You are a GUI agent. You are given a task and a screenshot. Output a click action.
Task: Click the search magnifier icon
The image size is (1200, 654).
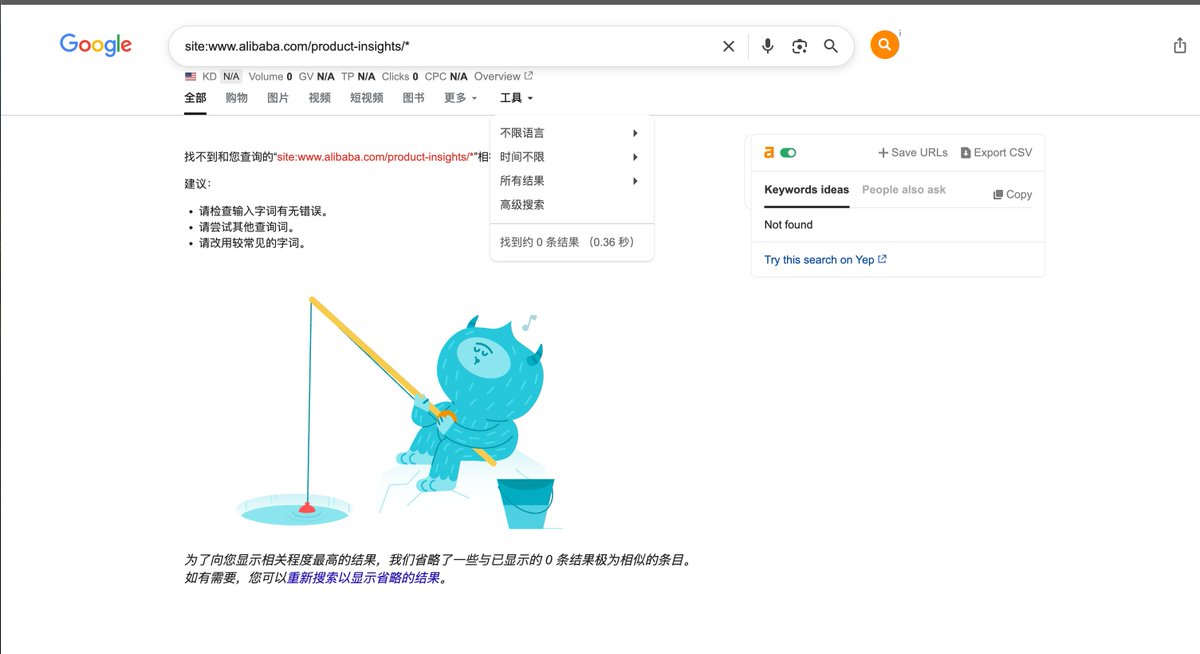click(830, 46)
